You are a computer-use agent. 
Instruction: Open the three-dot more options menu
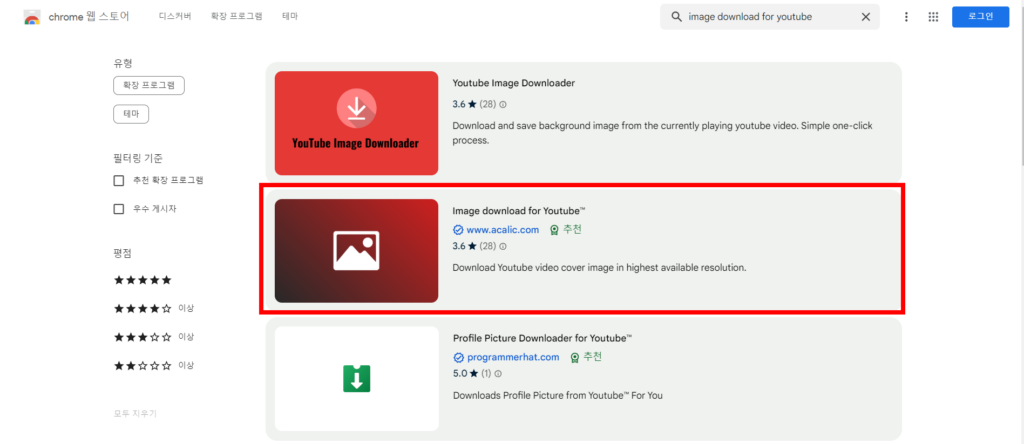tap(906, 17)
